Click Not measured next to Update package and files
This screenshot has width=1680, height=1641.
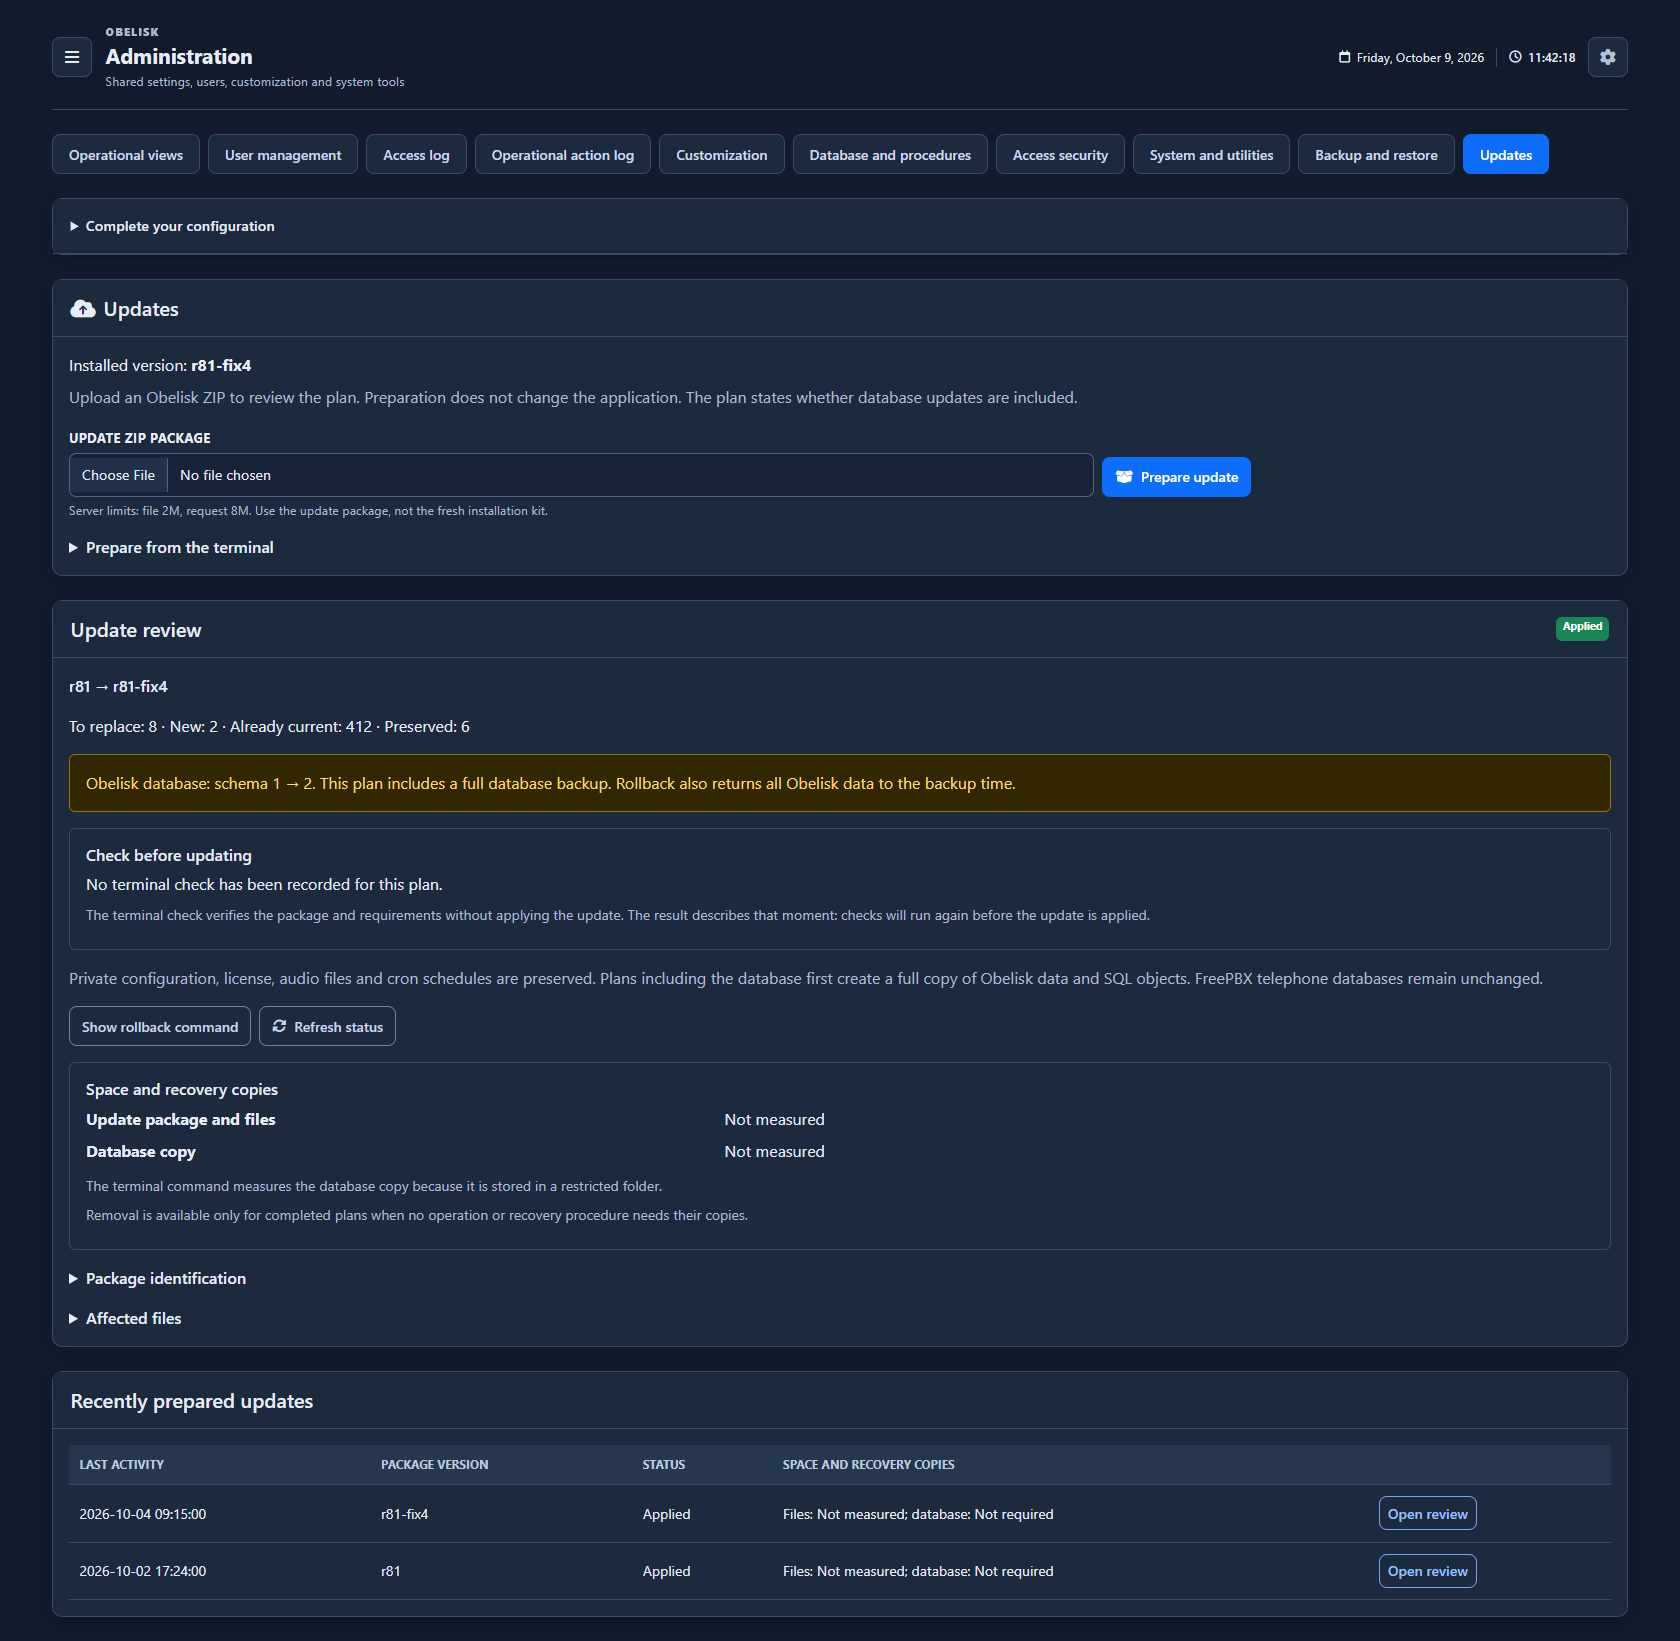pyautogui.click(x=774, y=1120)
